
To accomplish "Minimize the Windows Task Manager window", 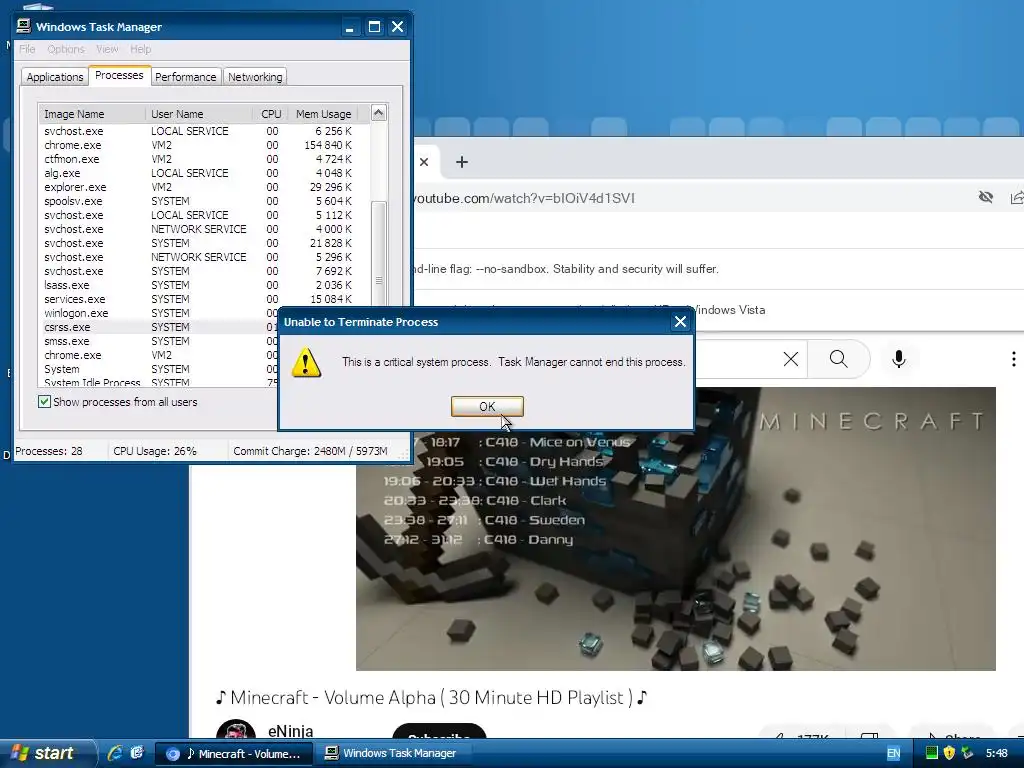I will point(349,27).
